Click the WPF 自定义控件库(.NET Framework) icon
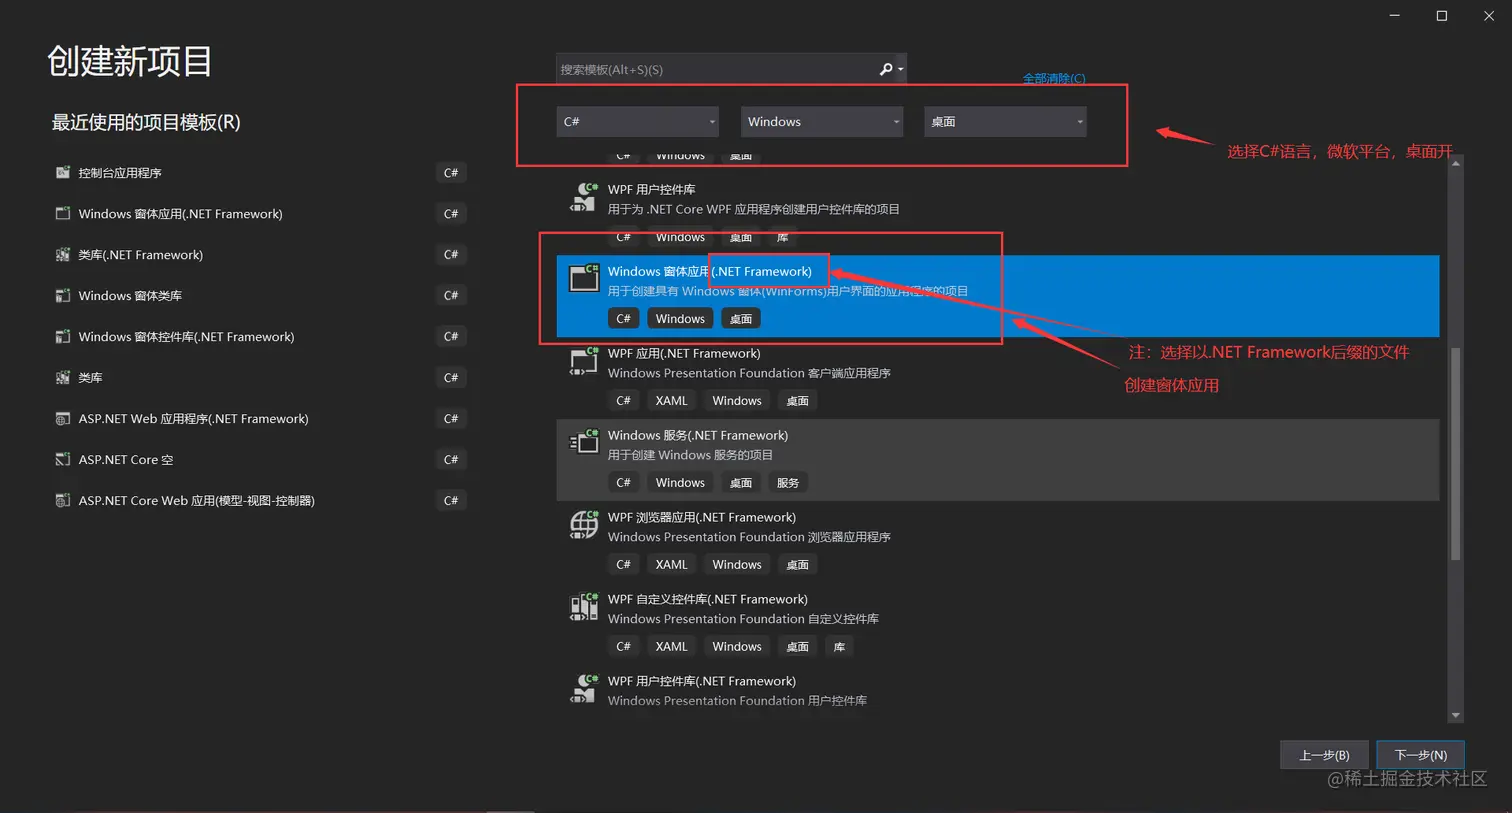This screenshot has height=813, width=1512. (584, 606)
